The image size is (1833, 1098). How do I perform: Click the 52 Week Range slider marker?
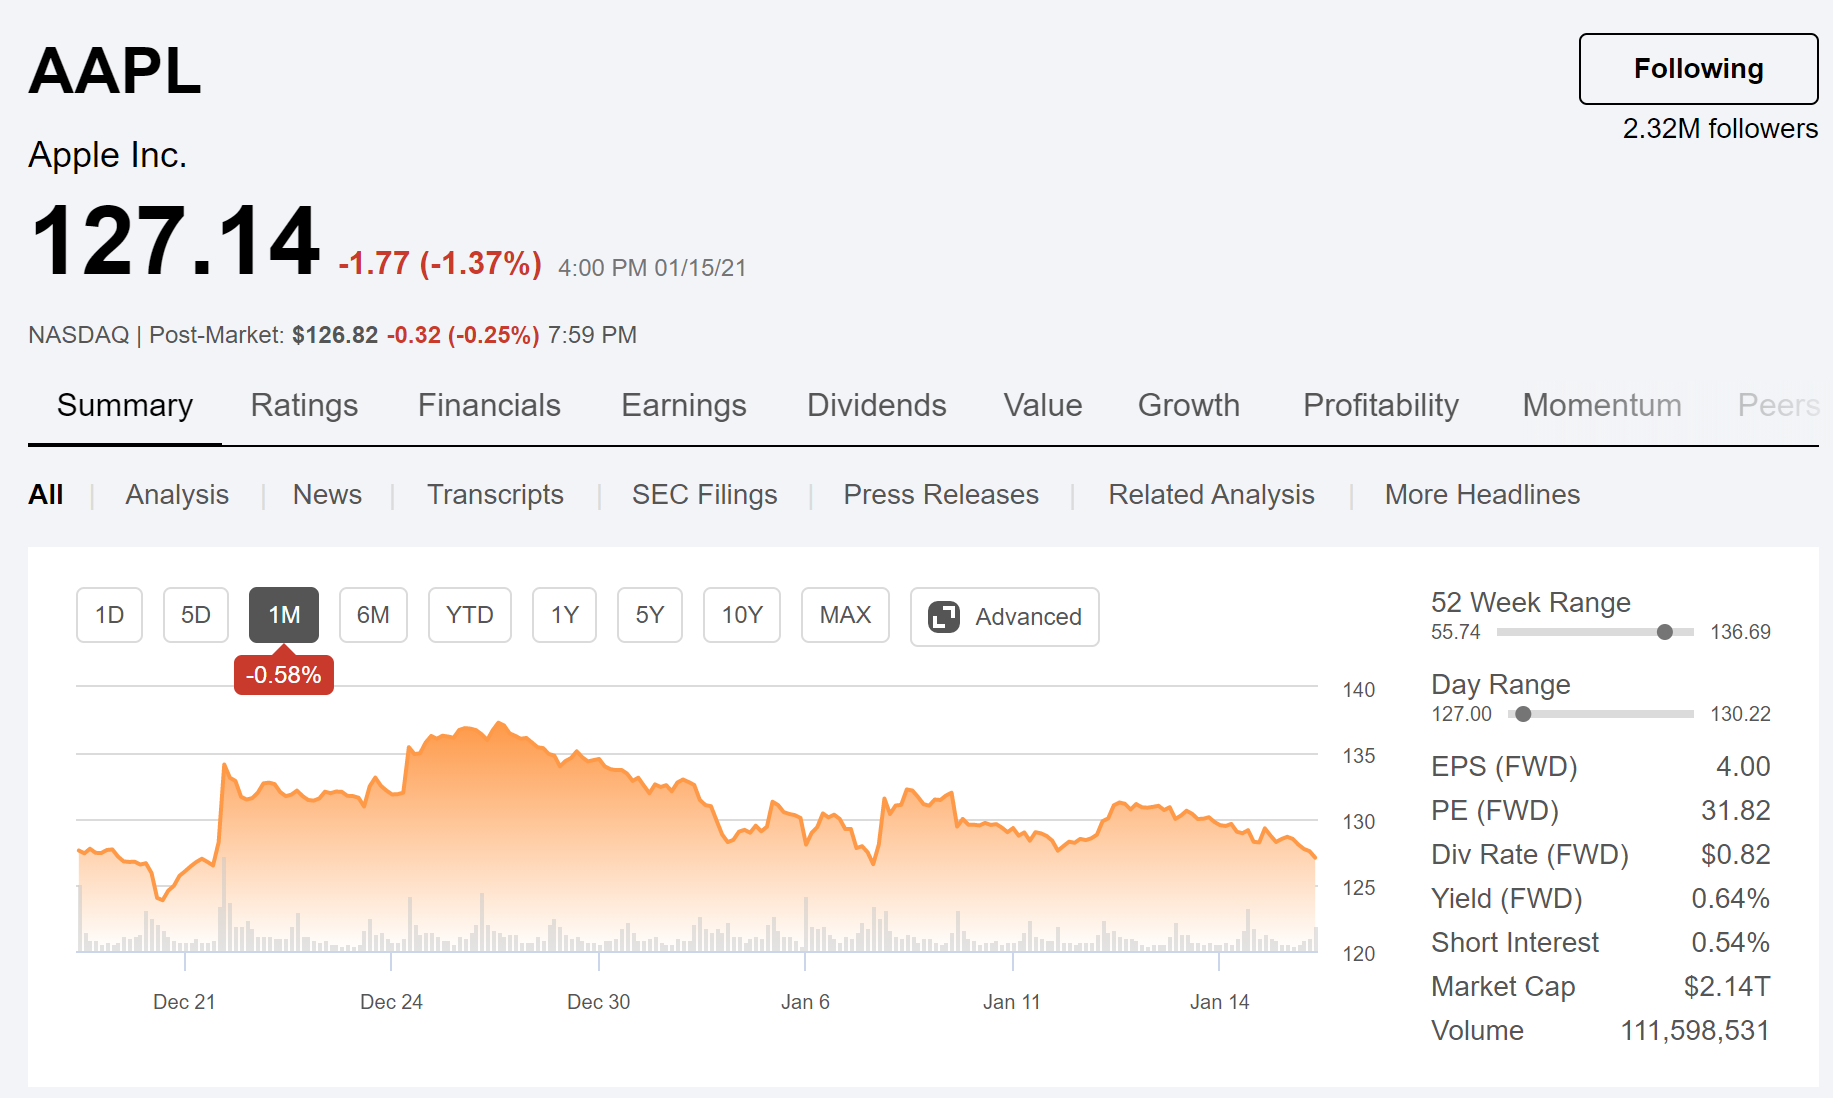point(1665,632)
